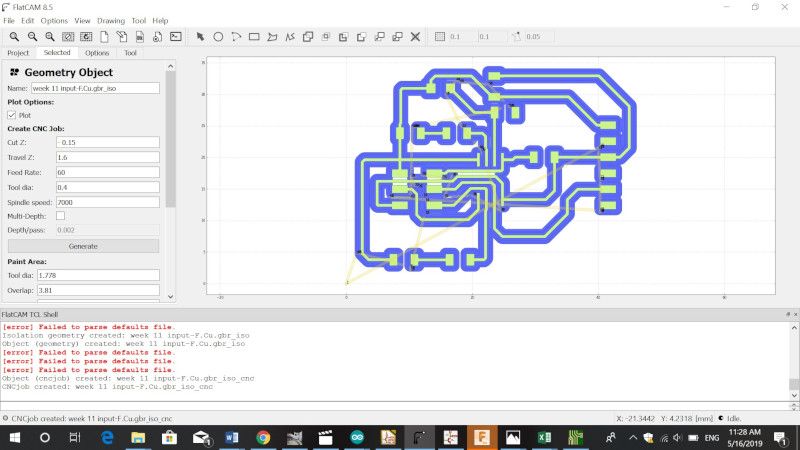Open the Drawing menu
Viewport: 800px width, 450px height.
coord(111,21)
